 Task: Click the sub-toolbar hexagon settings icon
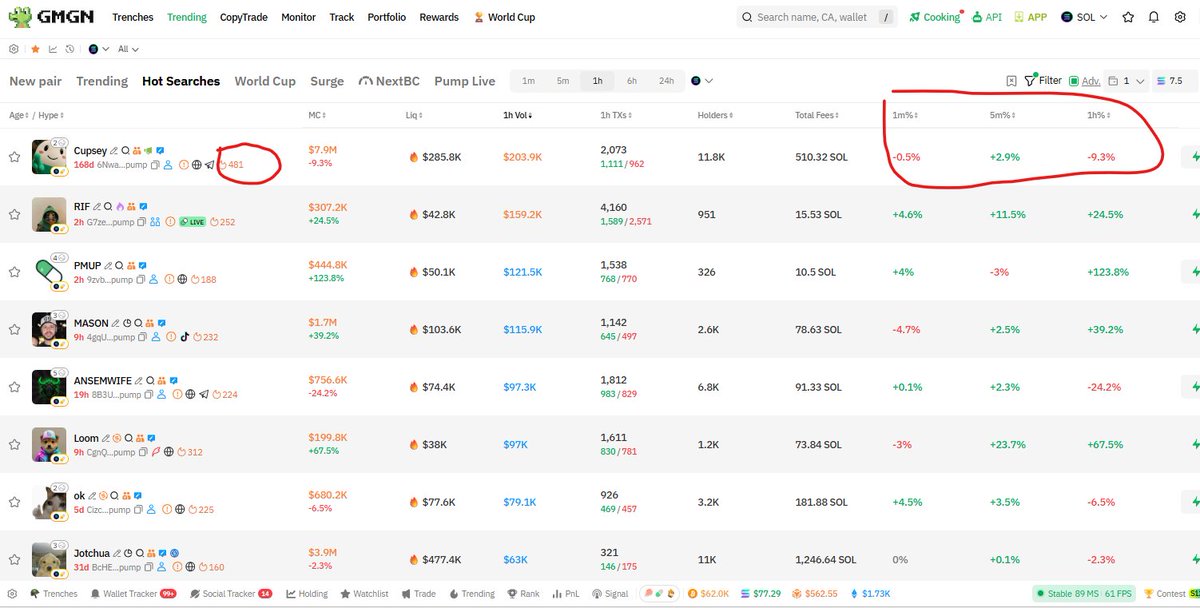click(14, 48)
